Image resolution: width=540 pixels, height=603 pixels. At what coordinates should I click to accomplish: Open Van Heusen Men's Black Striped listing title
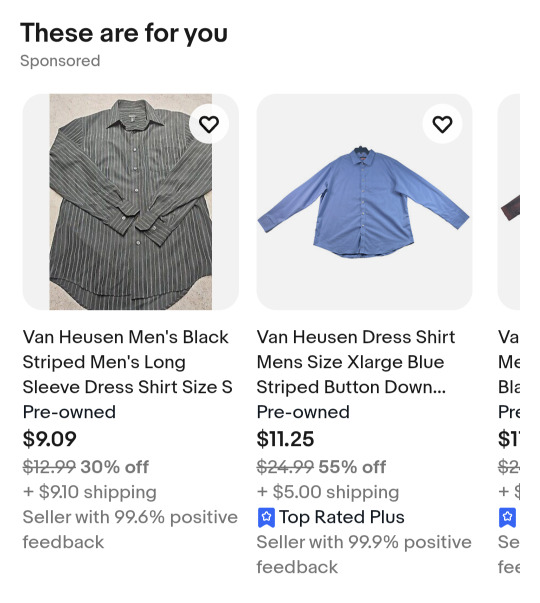tap(127, 362)
